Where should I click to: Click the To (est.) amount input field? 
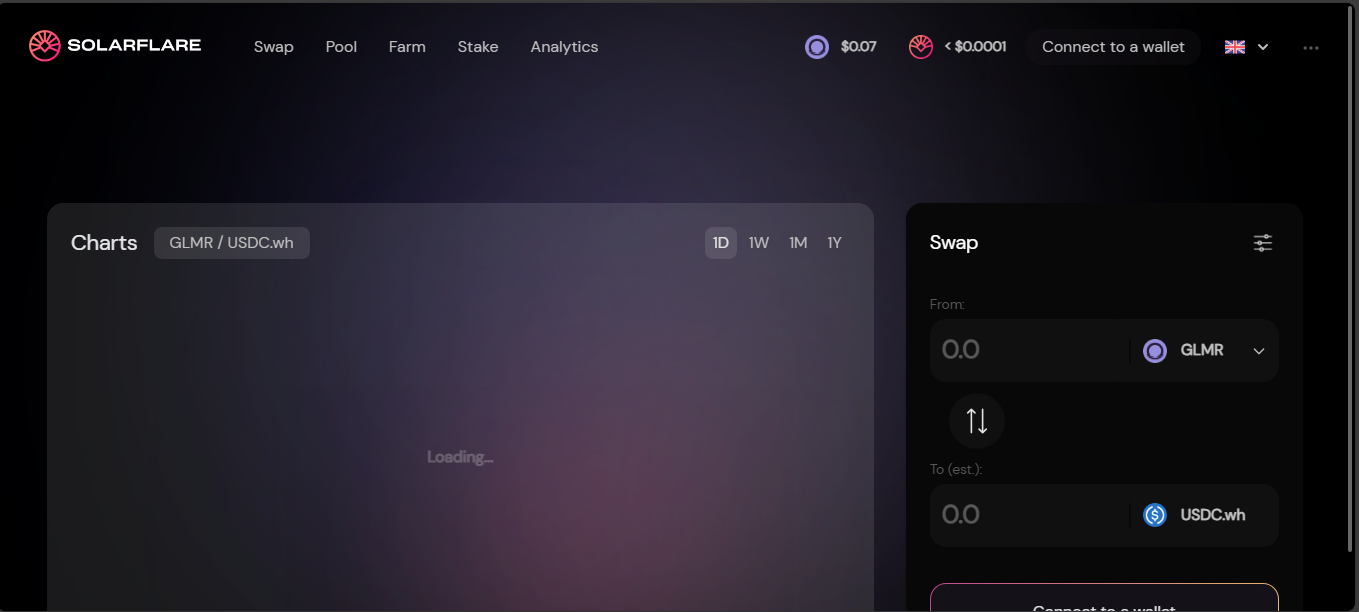(x=1030, y=515)
